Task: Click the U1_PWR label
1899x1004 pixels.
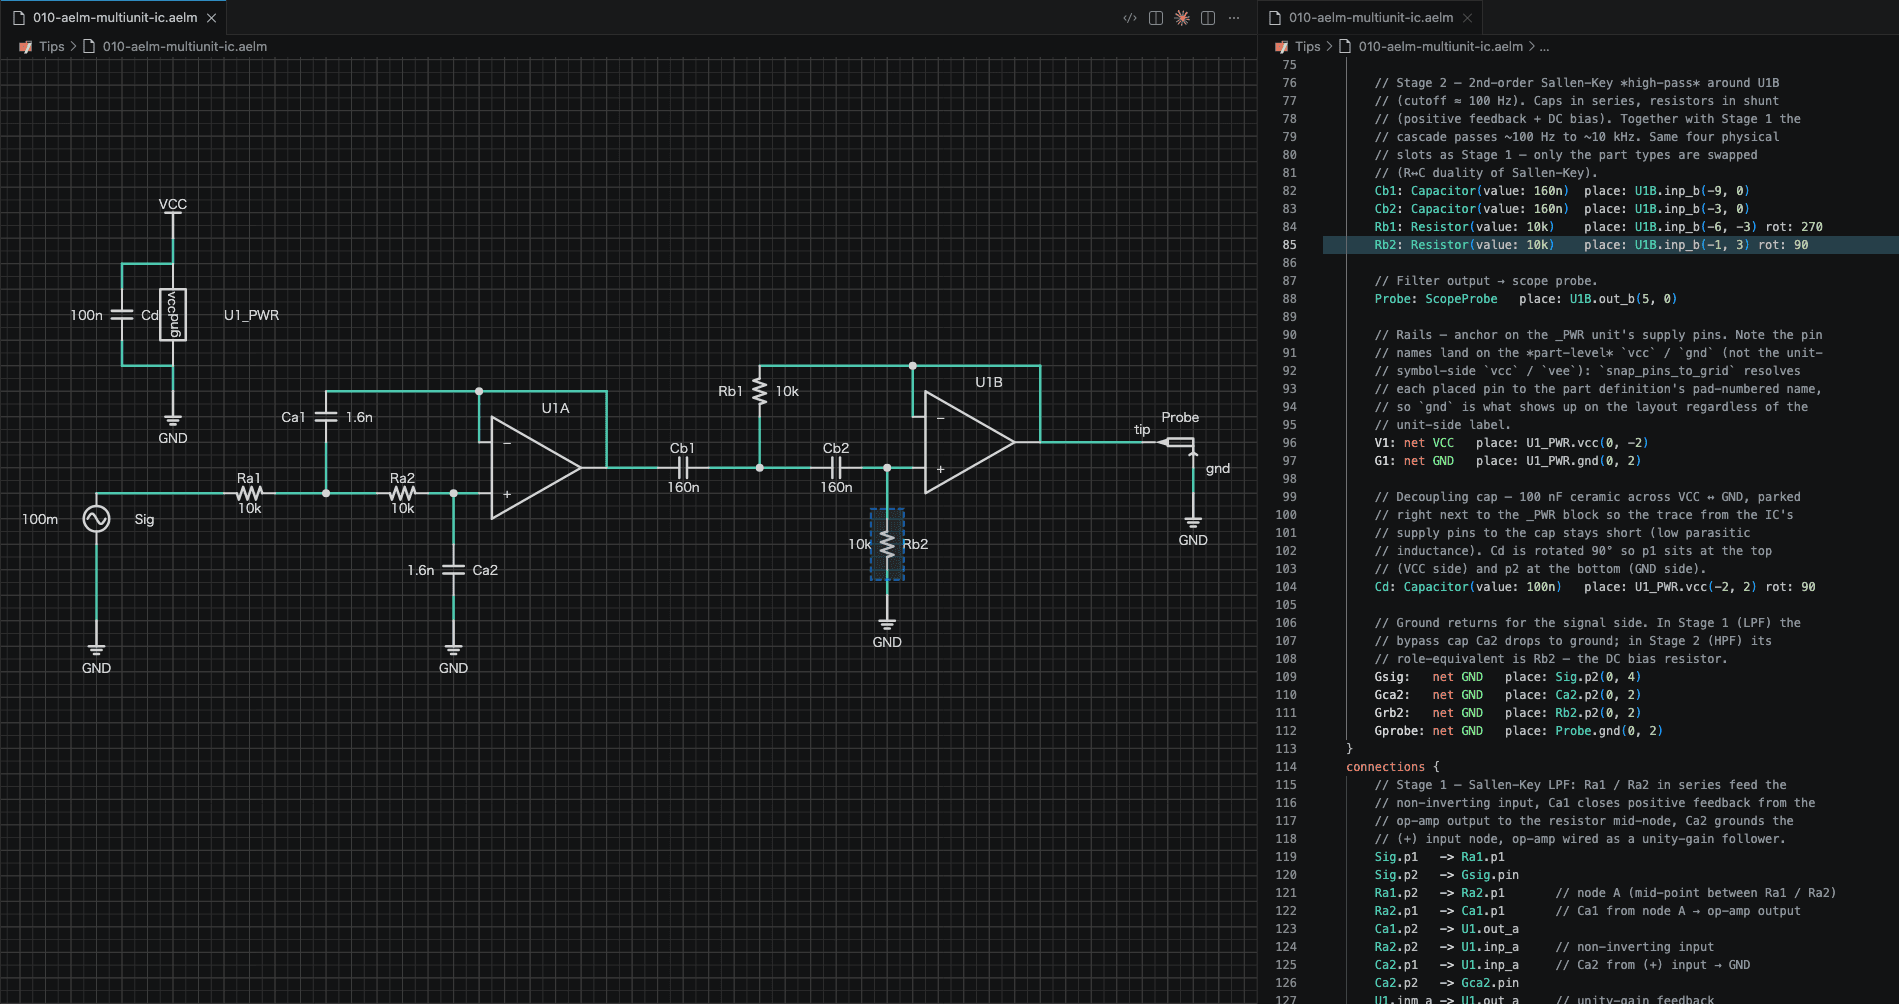Action: 251,315
